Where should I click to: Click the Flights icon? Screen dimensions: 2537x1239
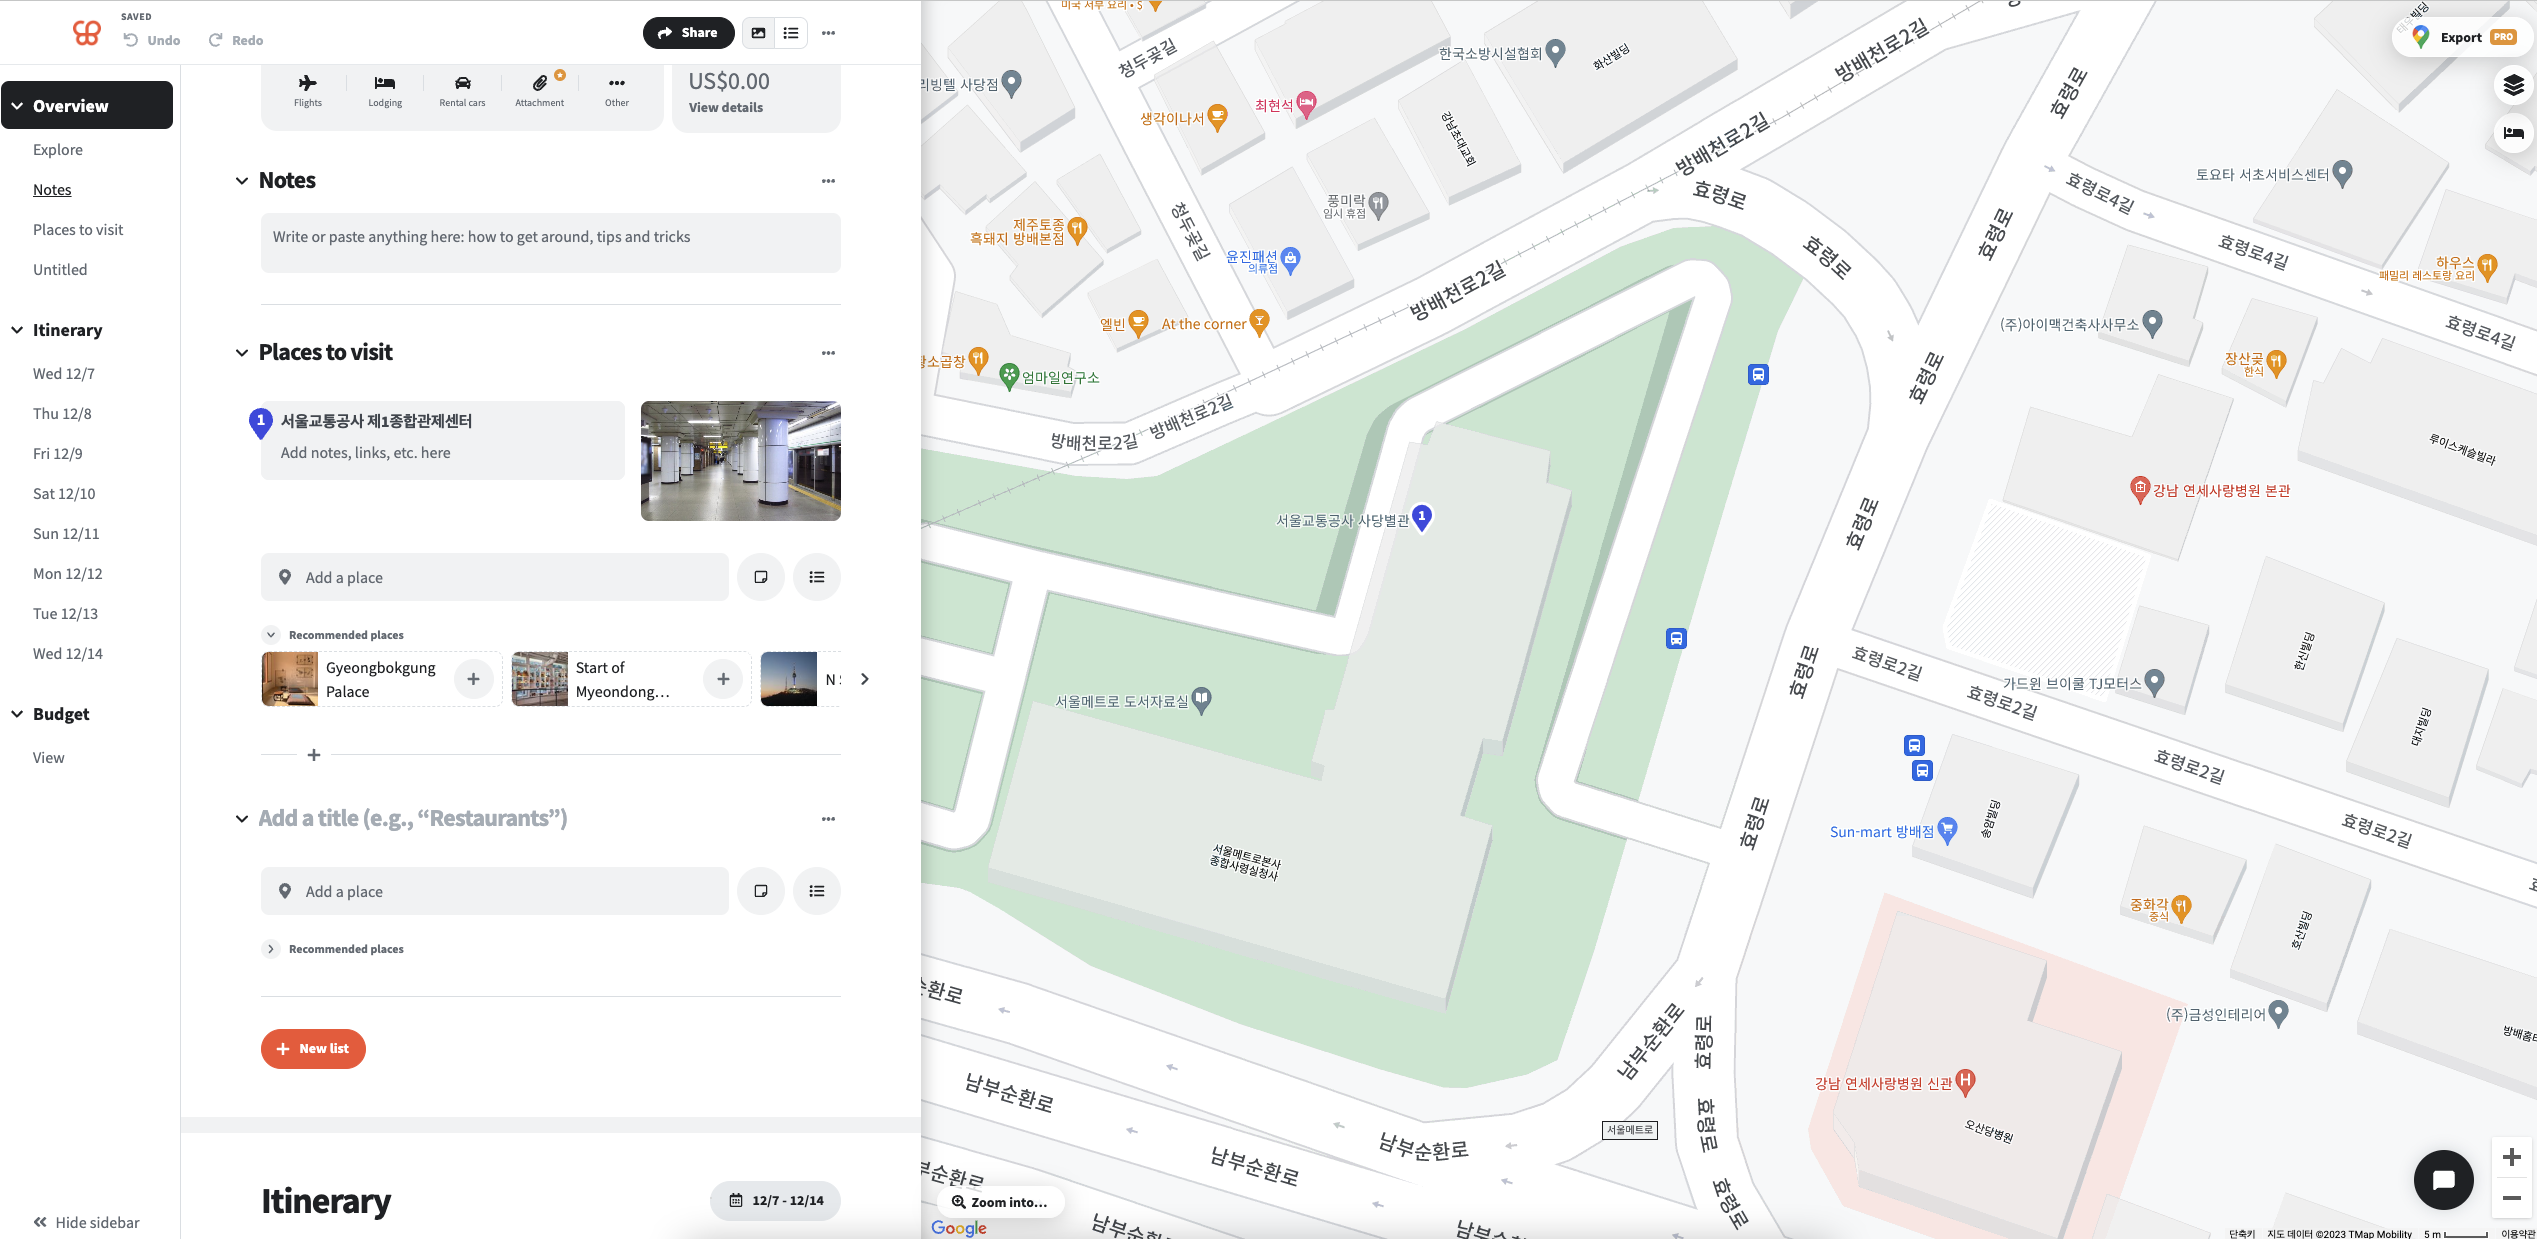click(x=307, y=84)
